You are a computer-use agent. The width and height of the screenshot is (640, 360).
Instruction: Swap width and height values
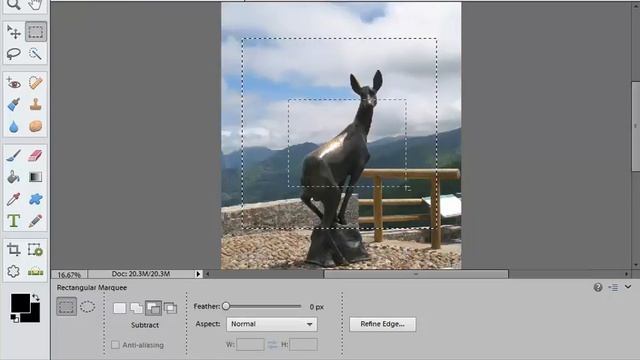272,344
